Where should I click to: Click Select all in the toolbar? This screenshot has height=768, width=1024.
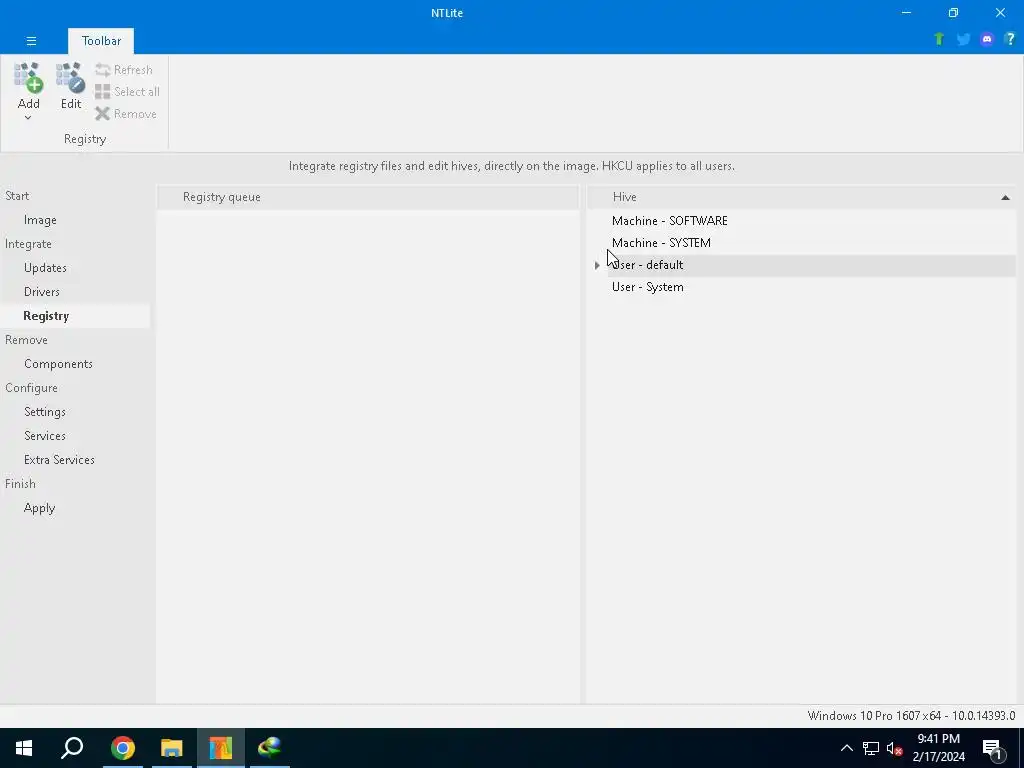tap(127, 91)
